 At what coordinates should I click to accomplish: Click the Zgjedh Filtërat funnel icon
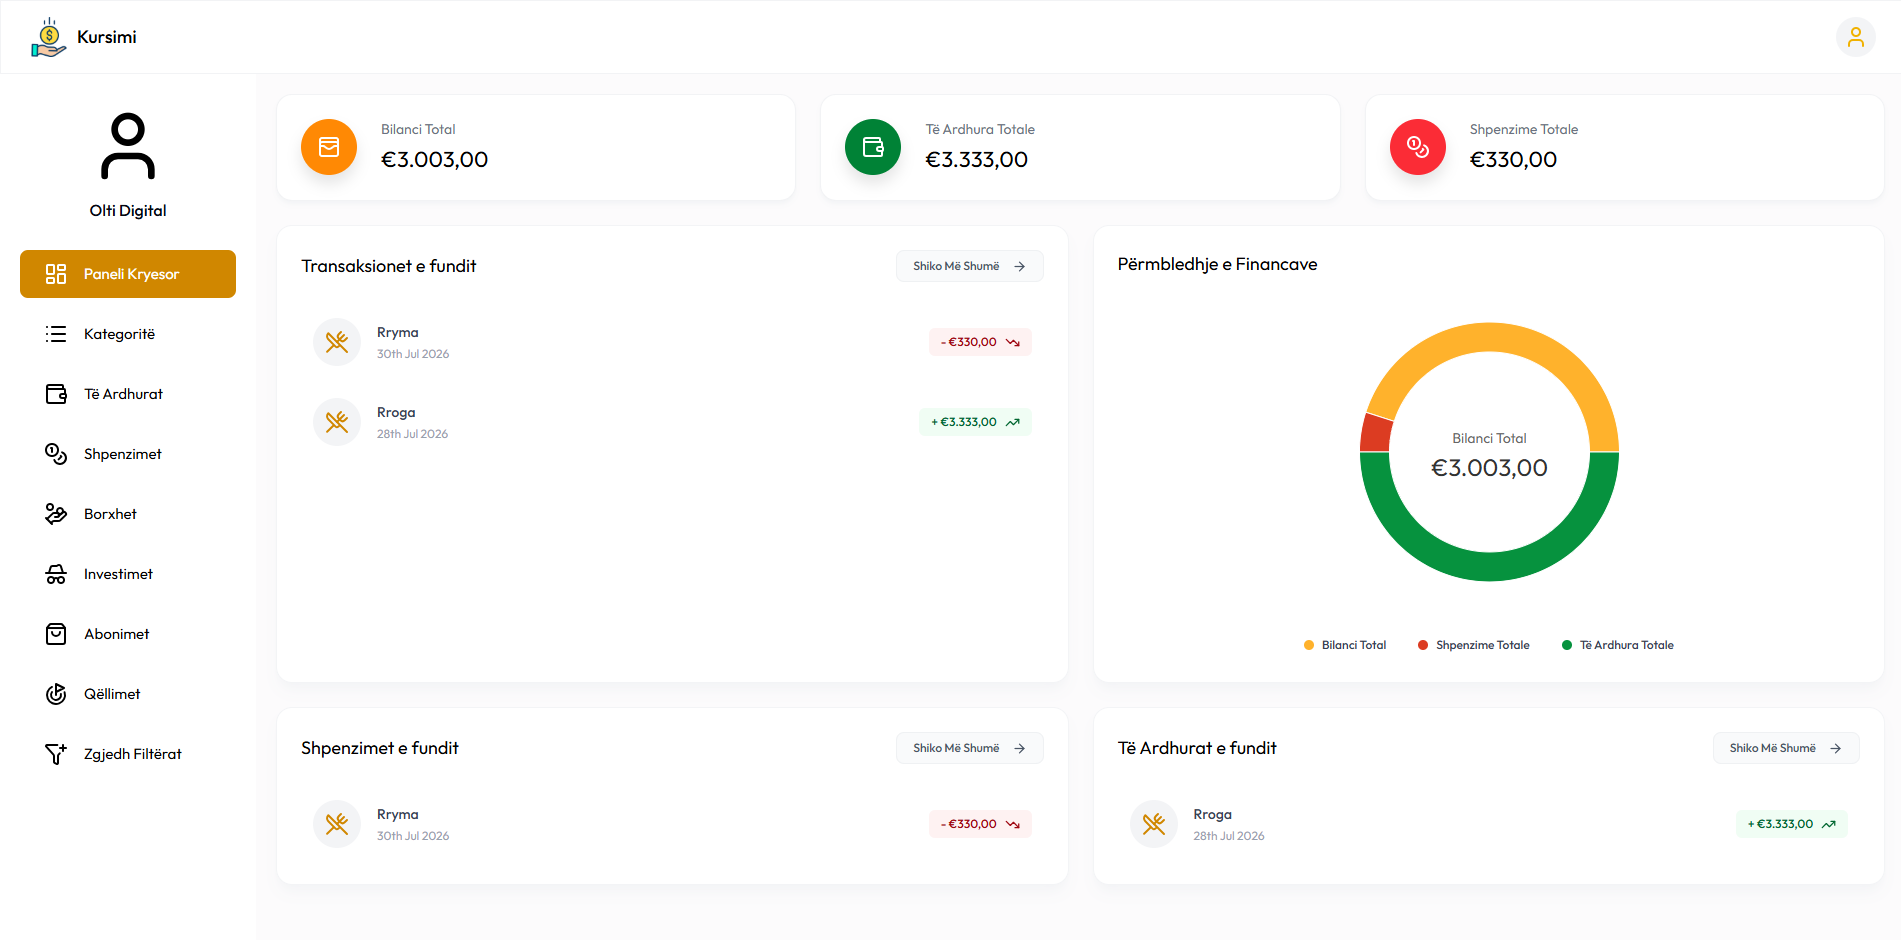pyautogui.click(x=56, y=754)
